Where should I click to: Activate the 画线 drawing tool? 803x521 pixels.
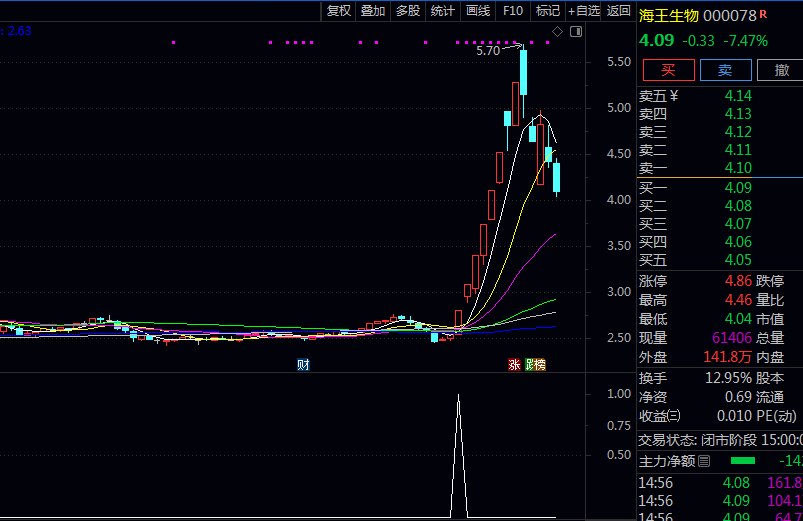(x=478, y=11)
